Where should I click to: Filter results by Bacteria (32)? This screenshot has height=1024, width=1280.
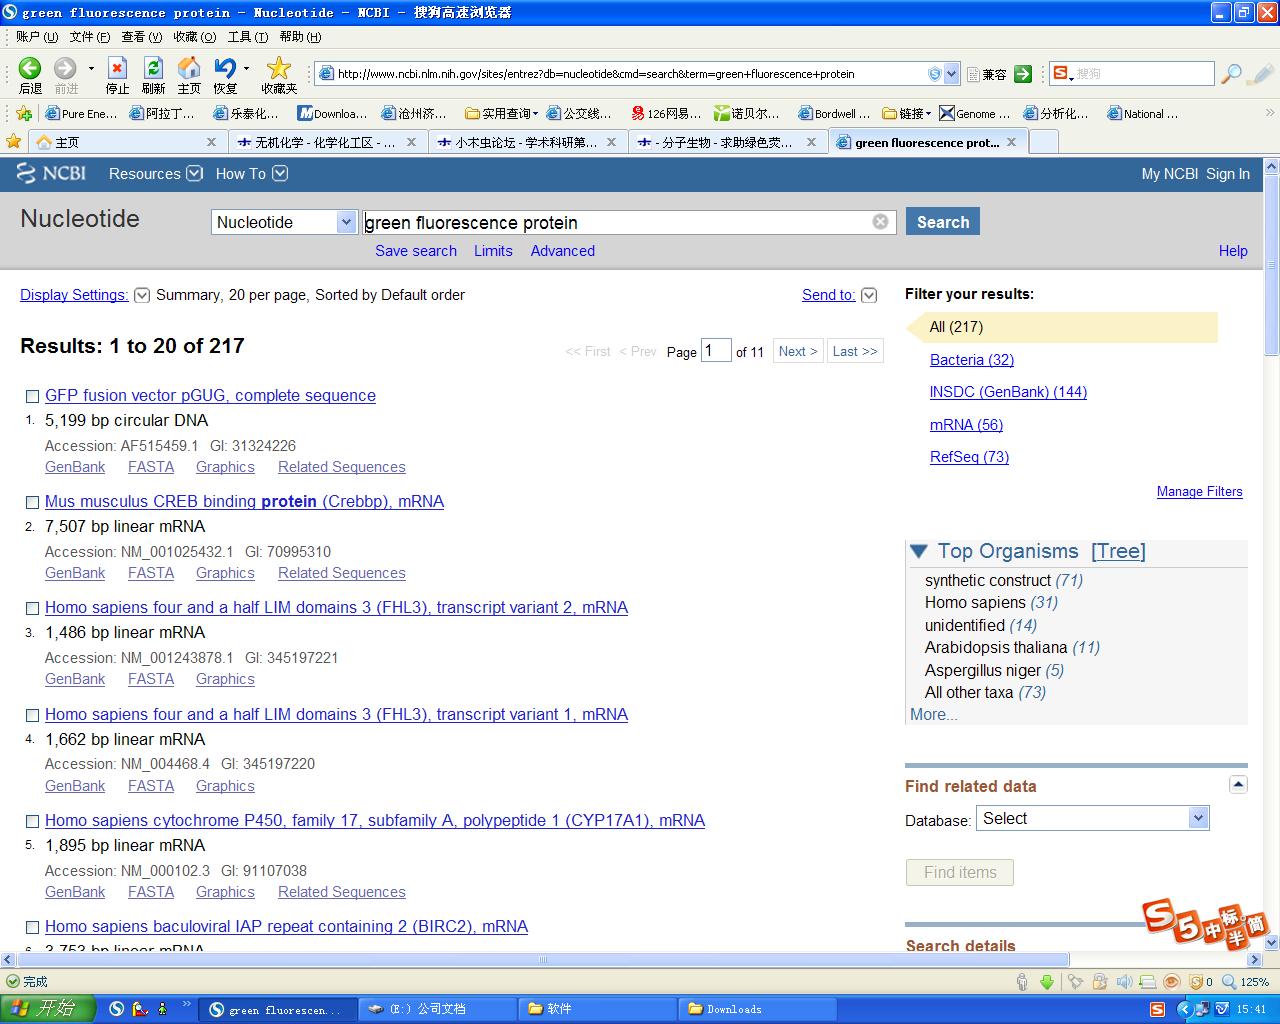tap(972, 360)
